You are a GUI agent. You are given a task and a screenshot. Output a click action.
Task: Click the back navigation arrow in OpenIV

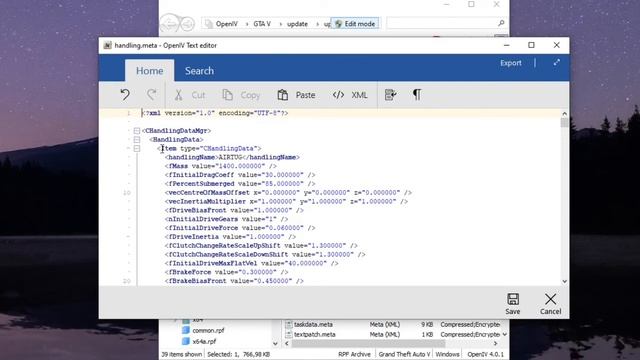[x=170, y=24]
